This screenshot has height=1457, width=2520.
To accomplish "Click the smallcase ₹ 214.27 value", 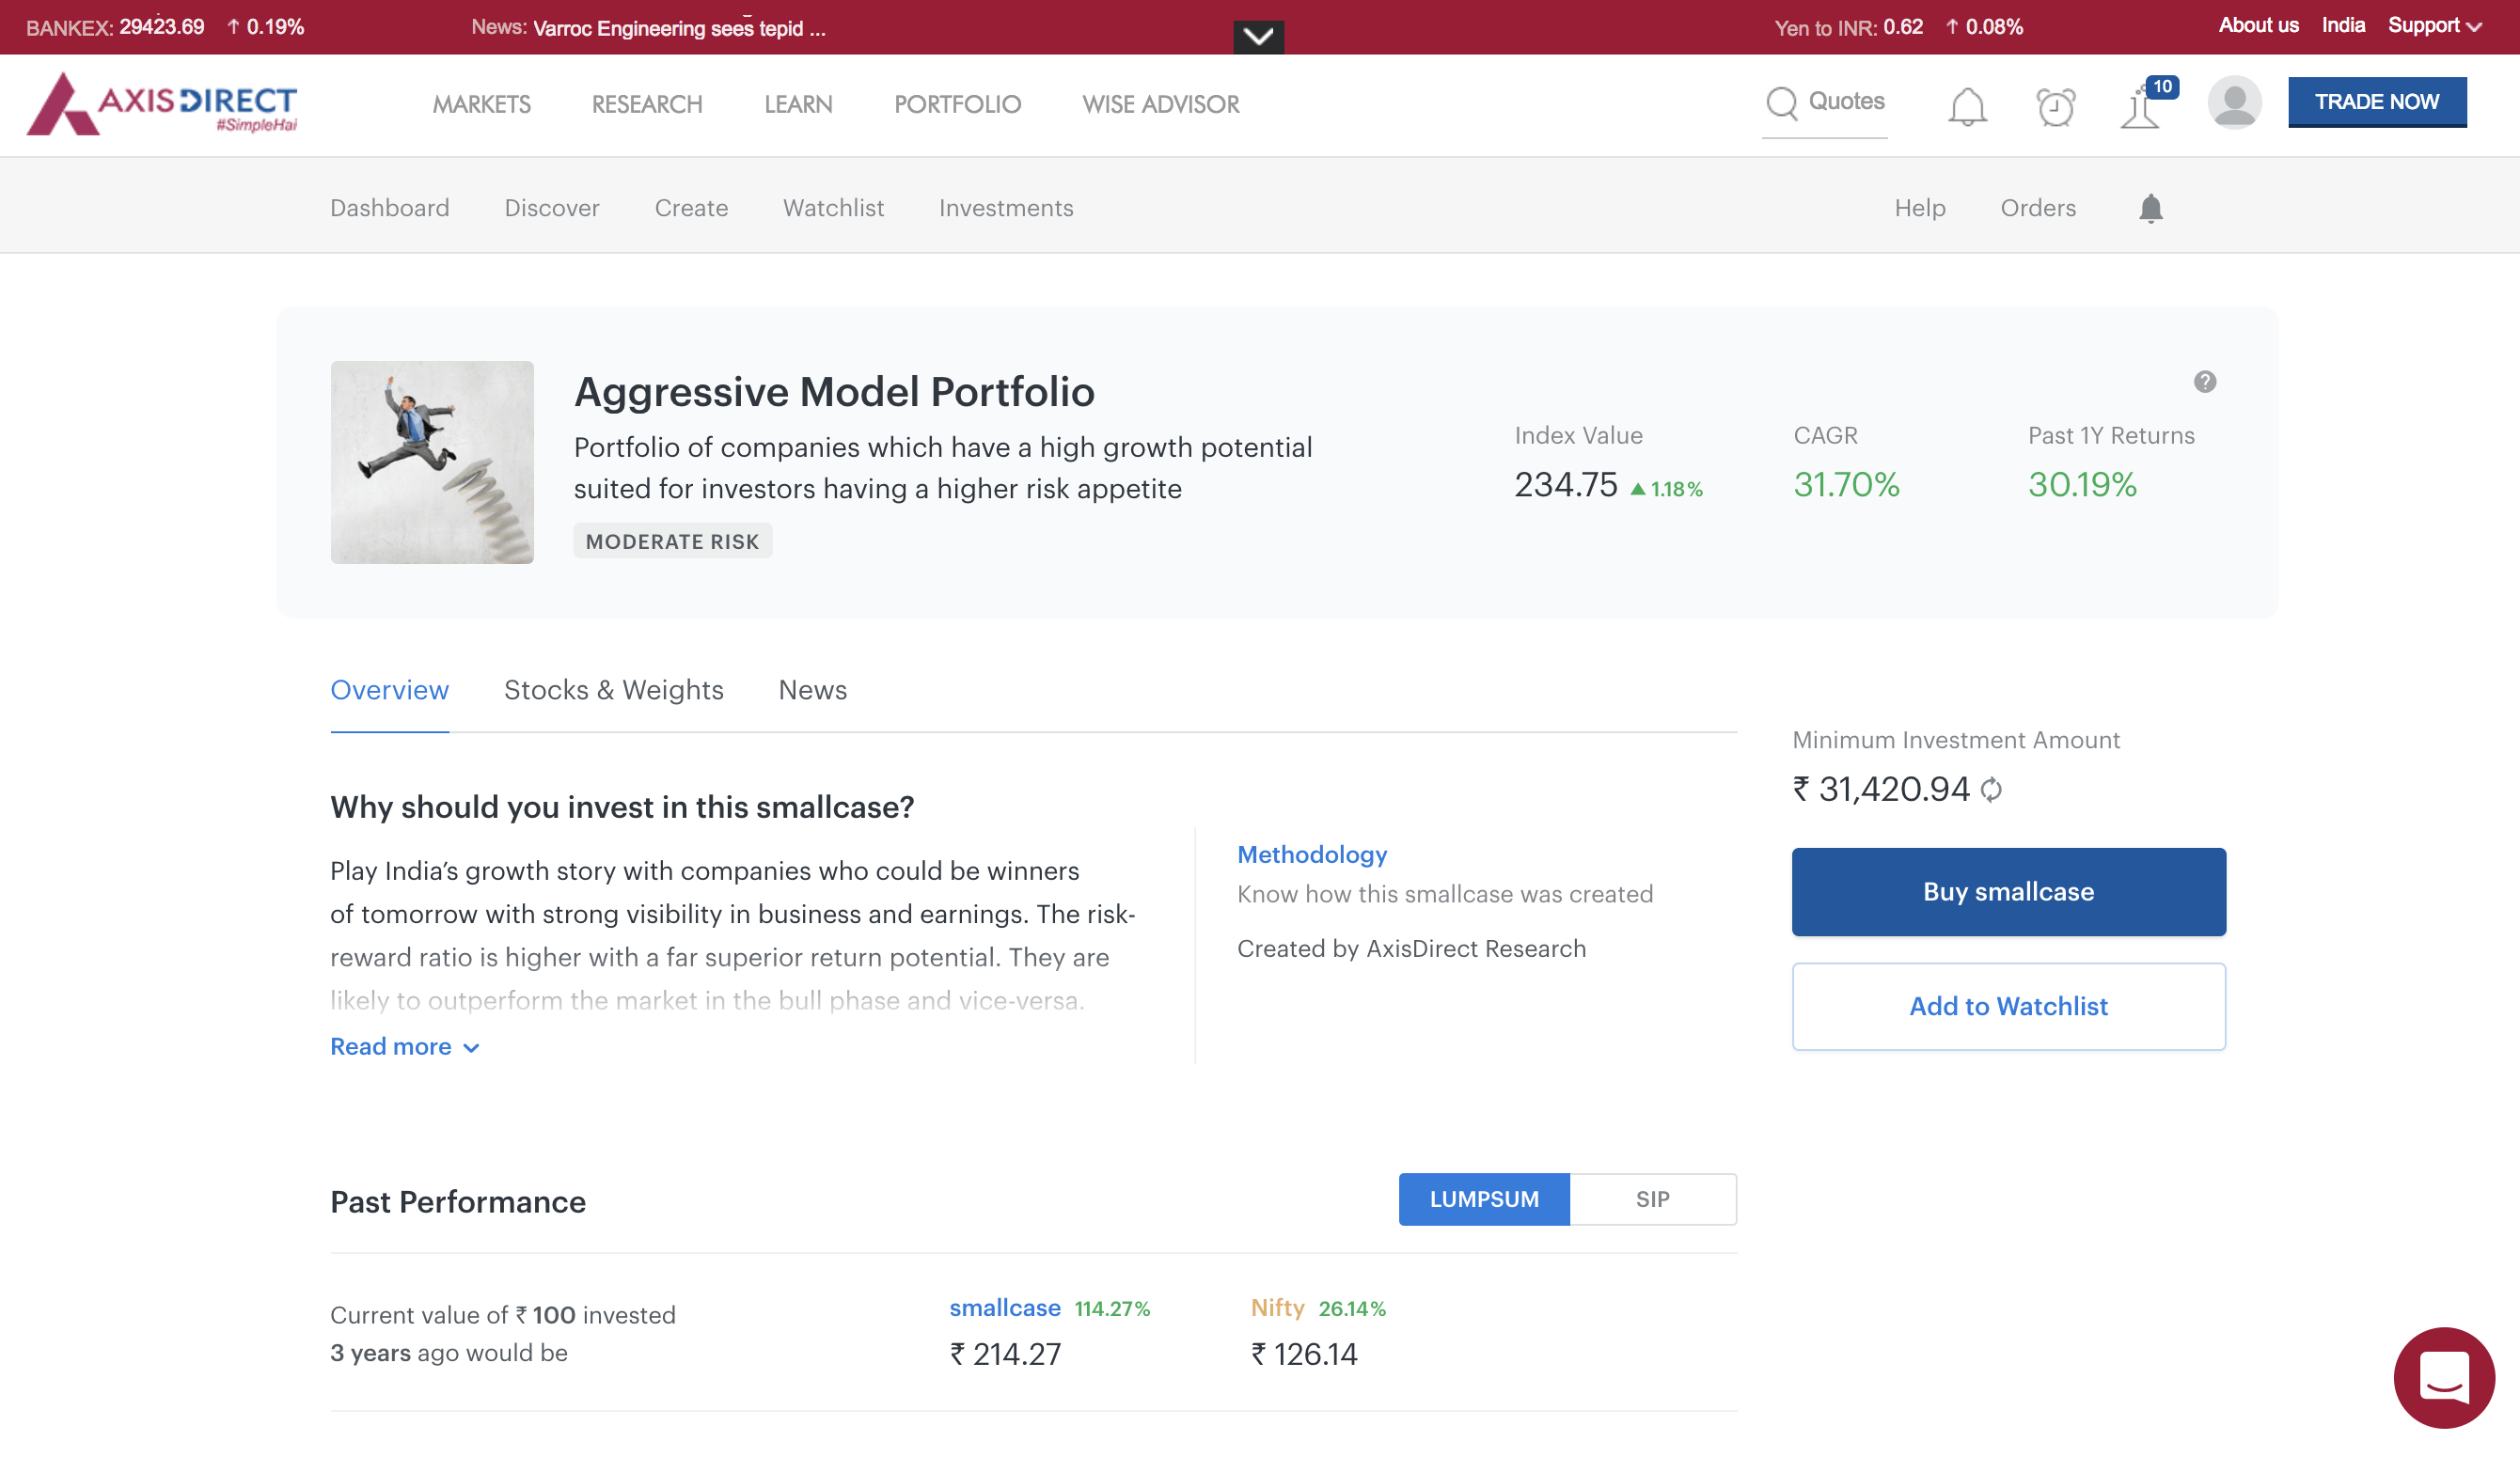I will coord(1005,1354).
